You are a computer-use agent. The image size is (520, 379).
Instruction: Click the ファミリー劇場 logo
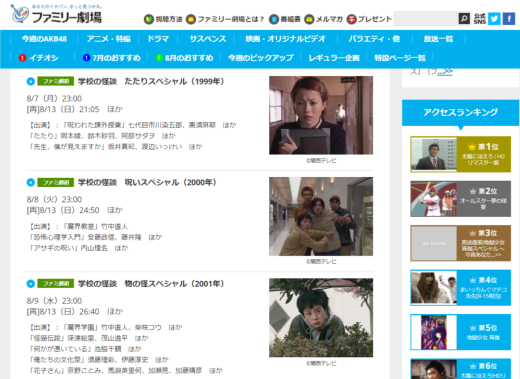point(56,14)
